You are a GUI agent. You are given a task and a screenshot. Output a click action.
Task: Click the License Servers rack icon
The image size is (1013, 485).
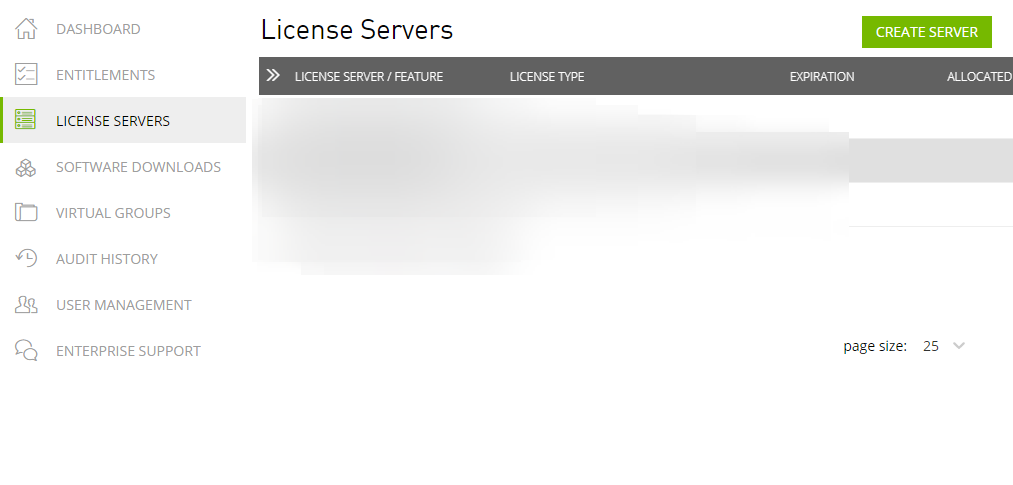click(26, 121)
